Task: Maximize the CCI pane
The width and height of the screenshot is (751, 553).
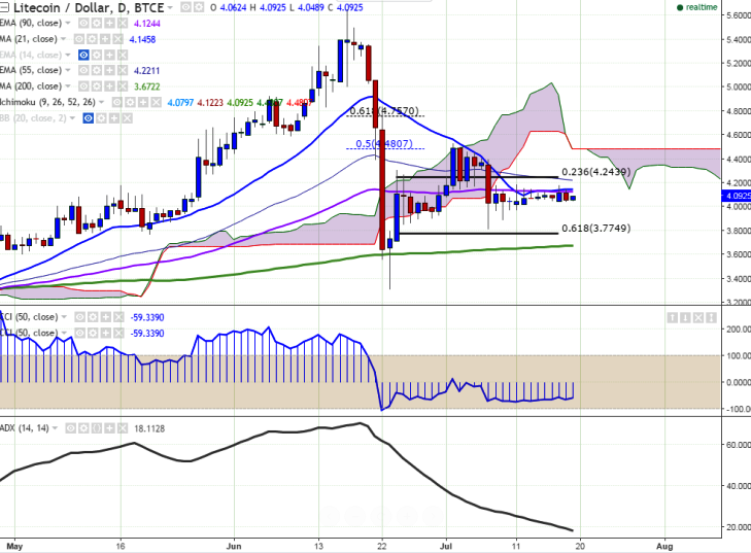Action: (711, 317)
